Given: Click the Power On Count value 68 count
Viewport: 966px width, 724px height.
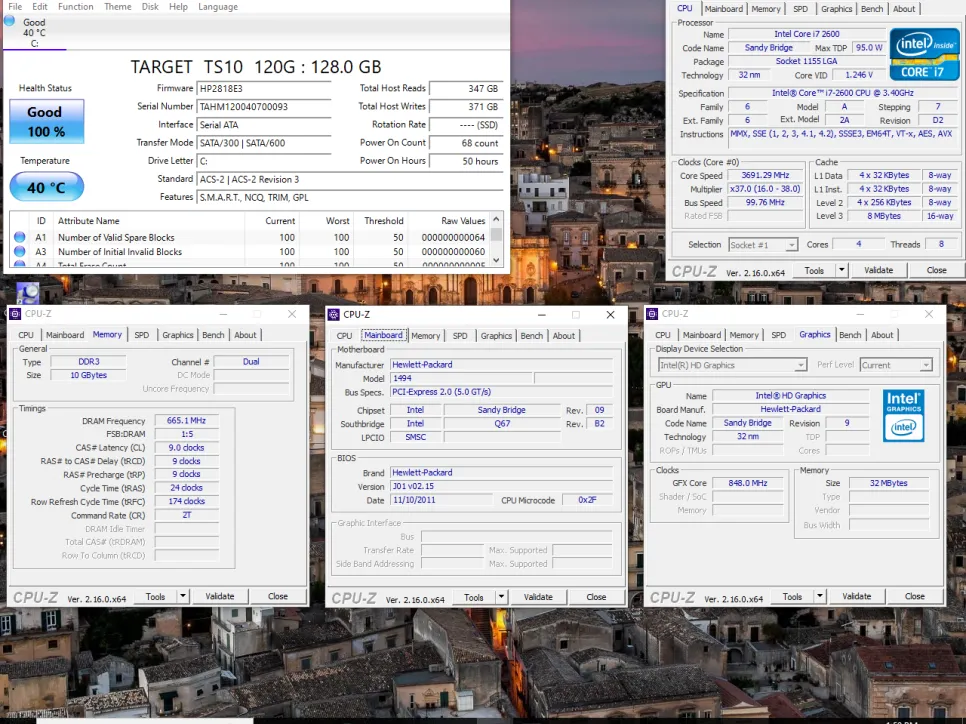Looking at the screenshot, I should coord(466,143).
